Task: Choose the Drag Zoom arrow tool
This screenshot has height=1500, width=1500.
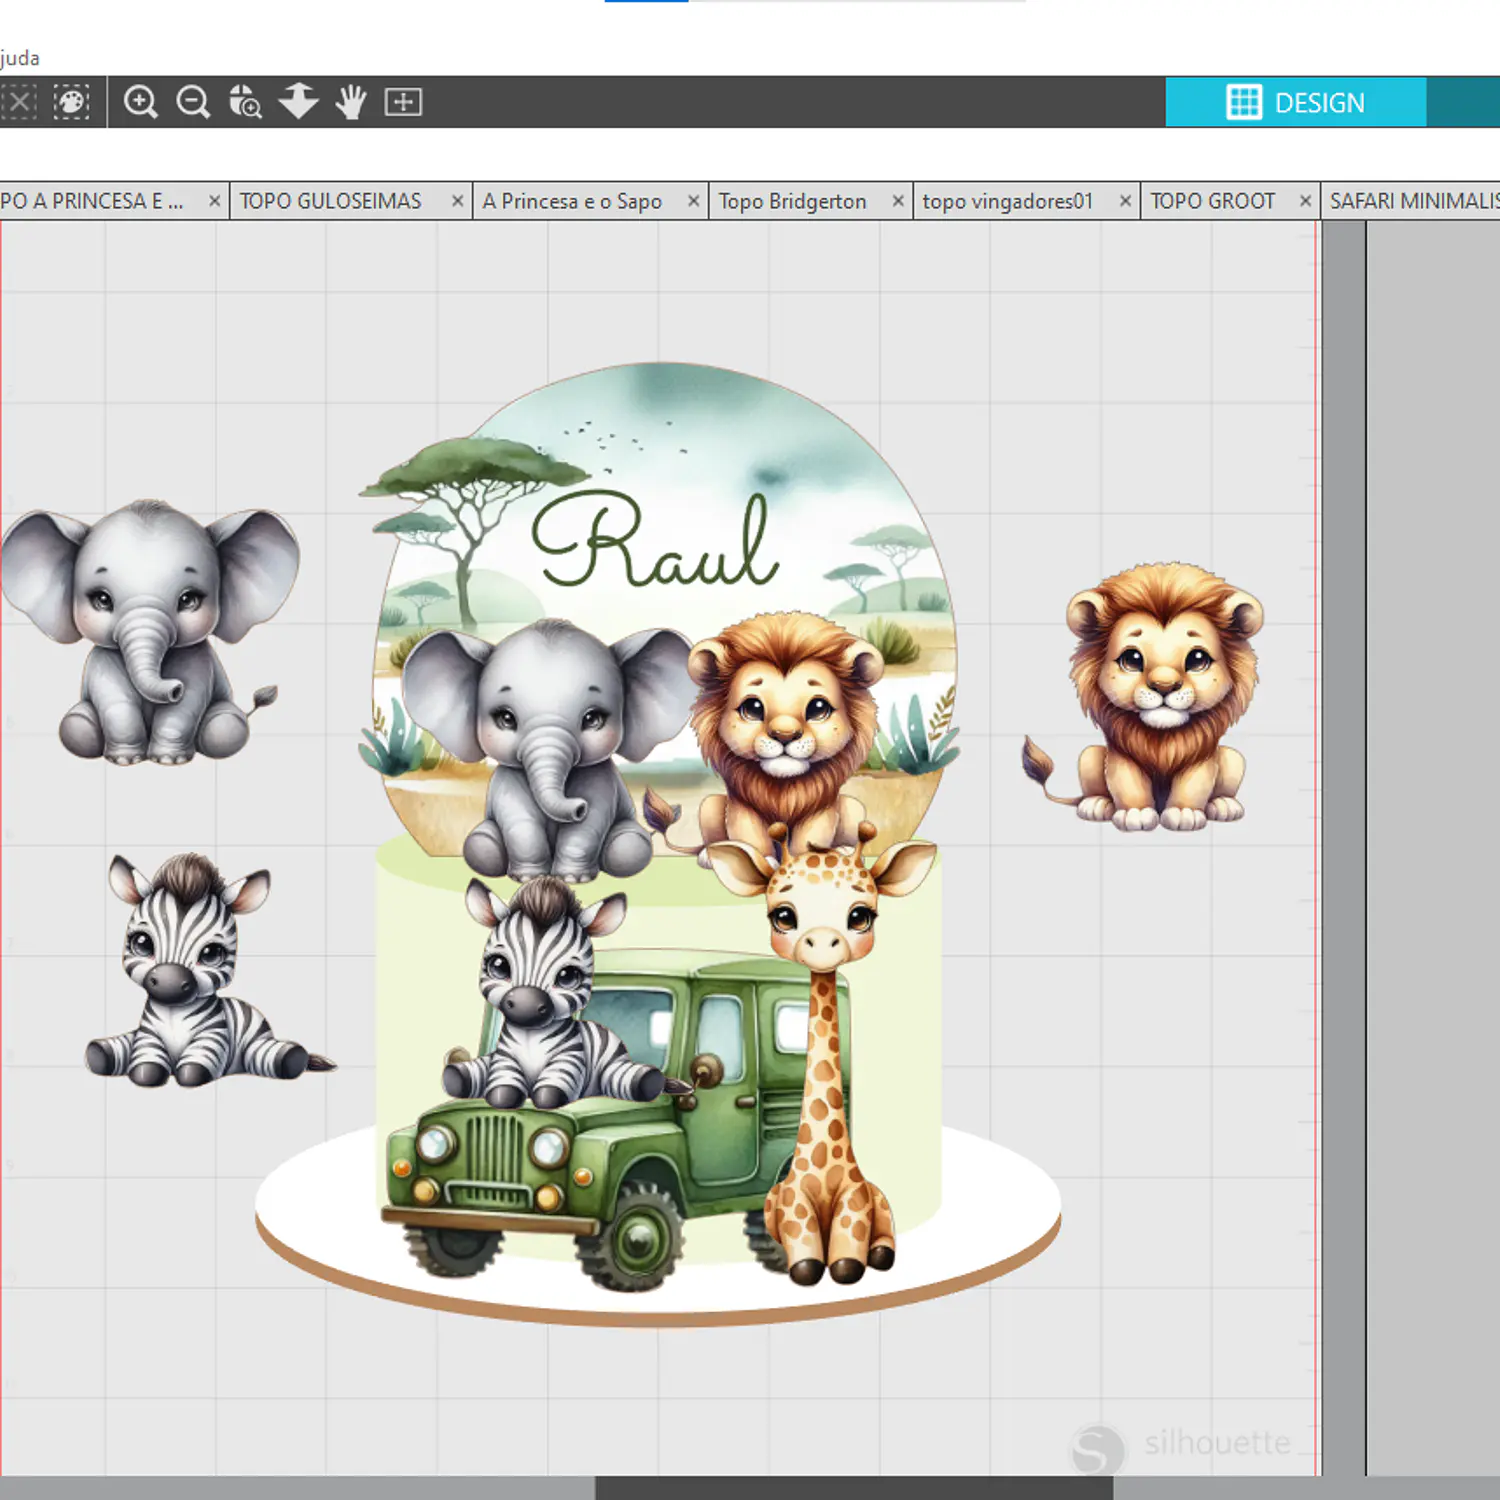Action: [298, 102]
